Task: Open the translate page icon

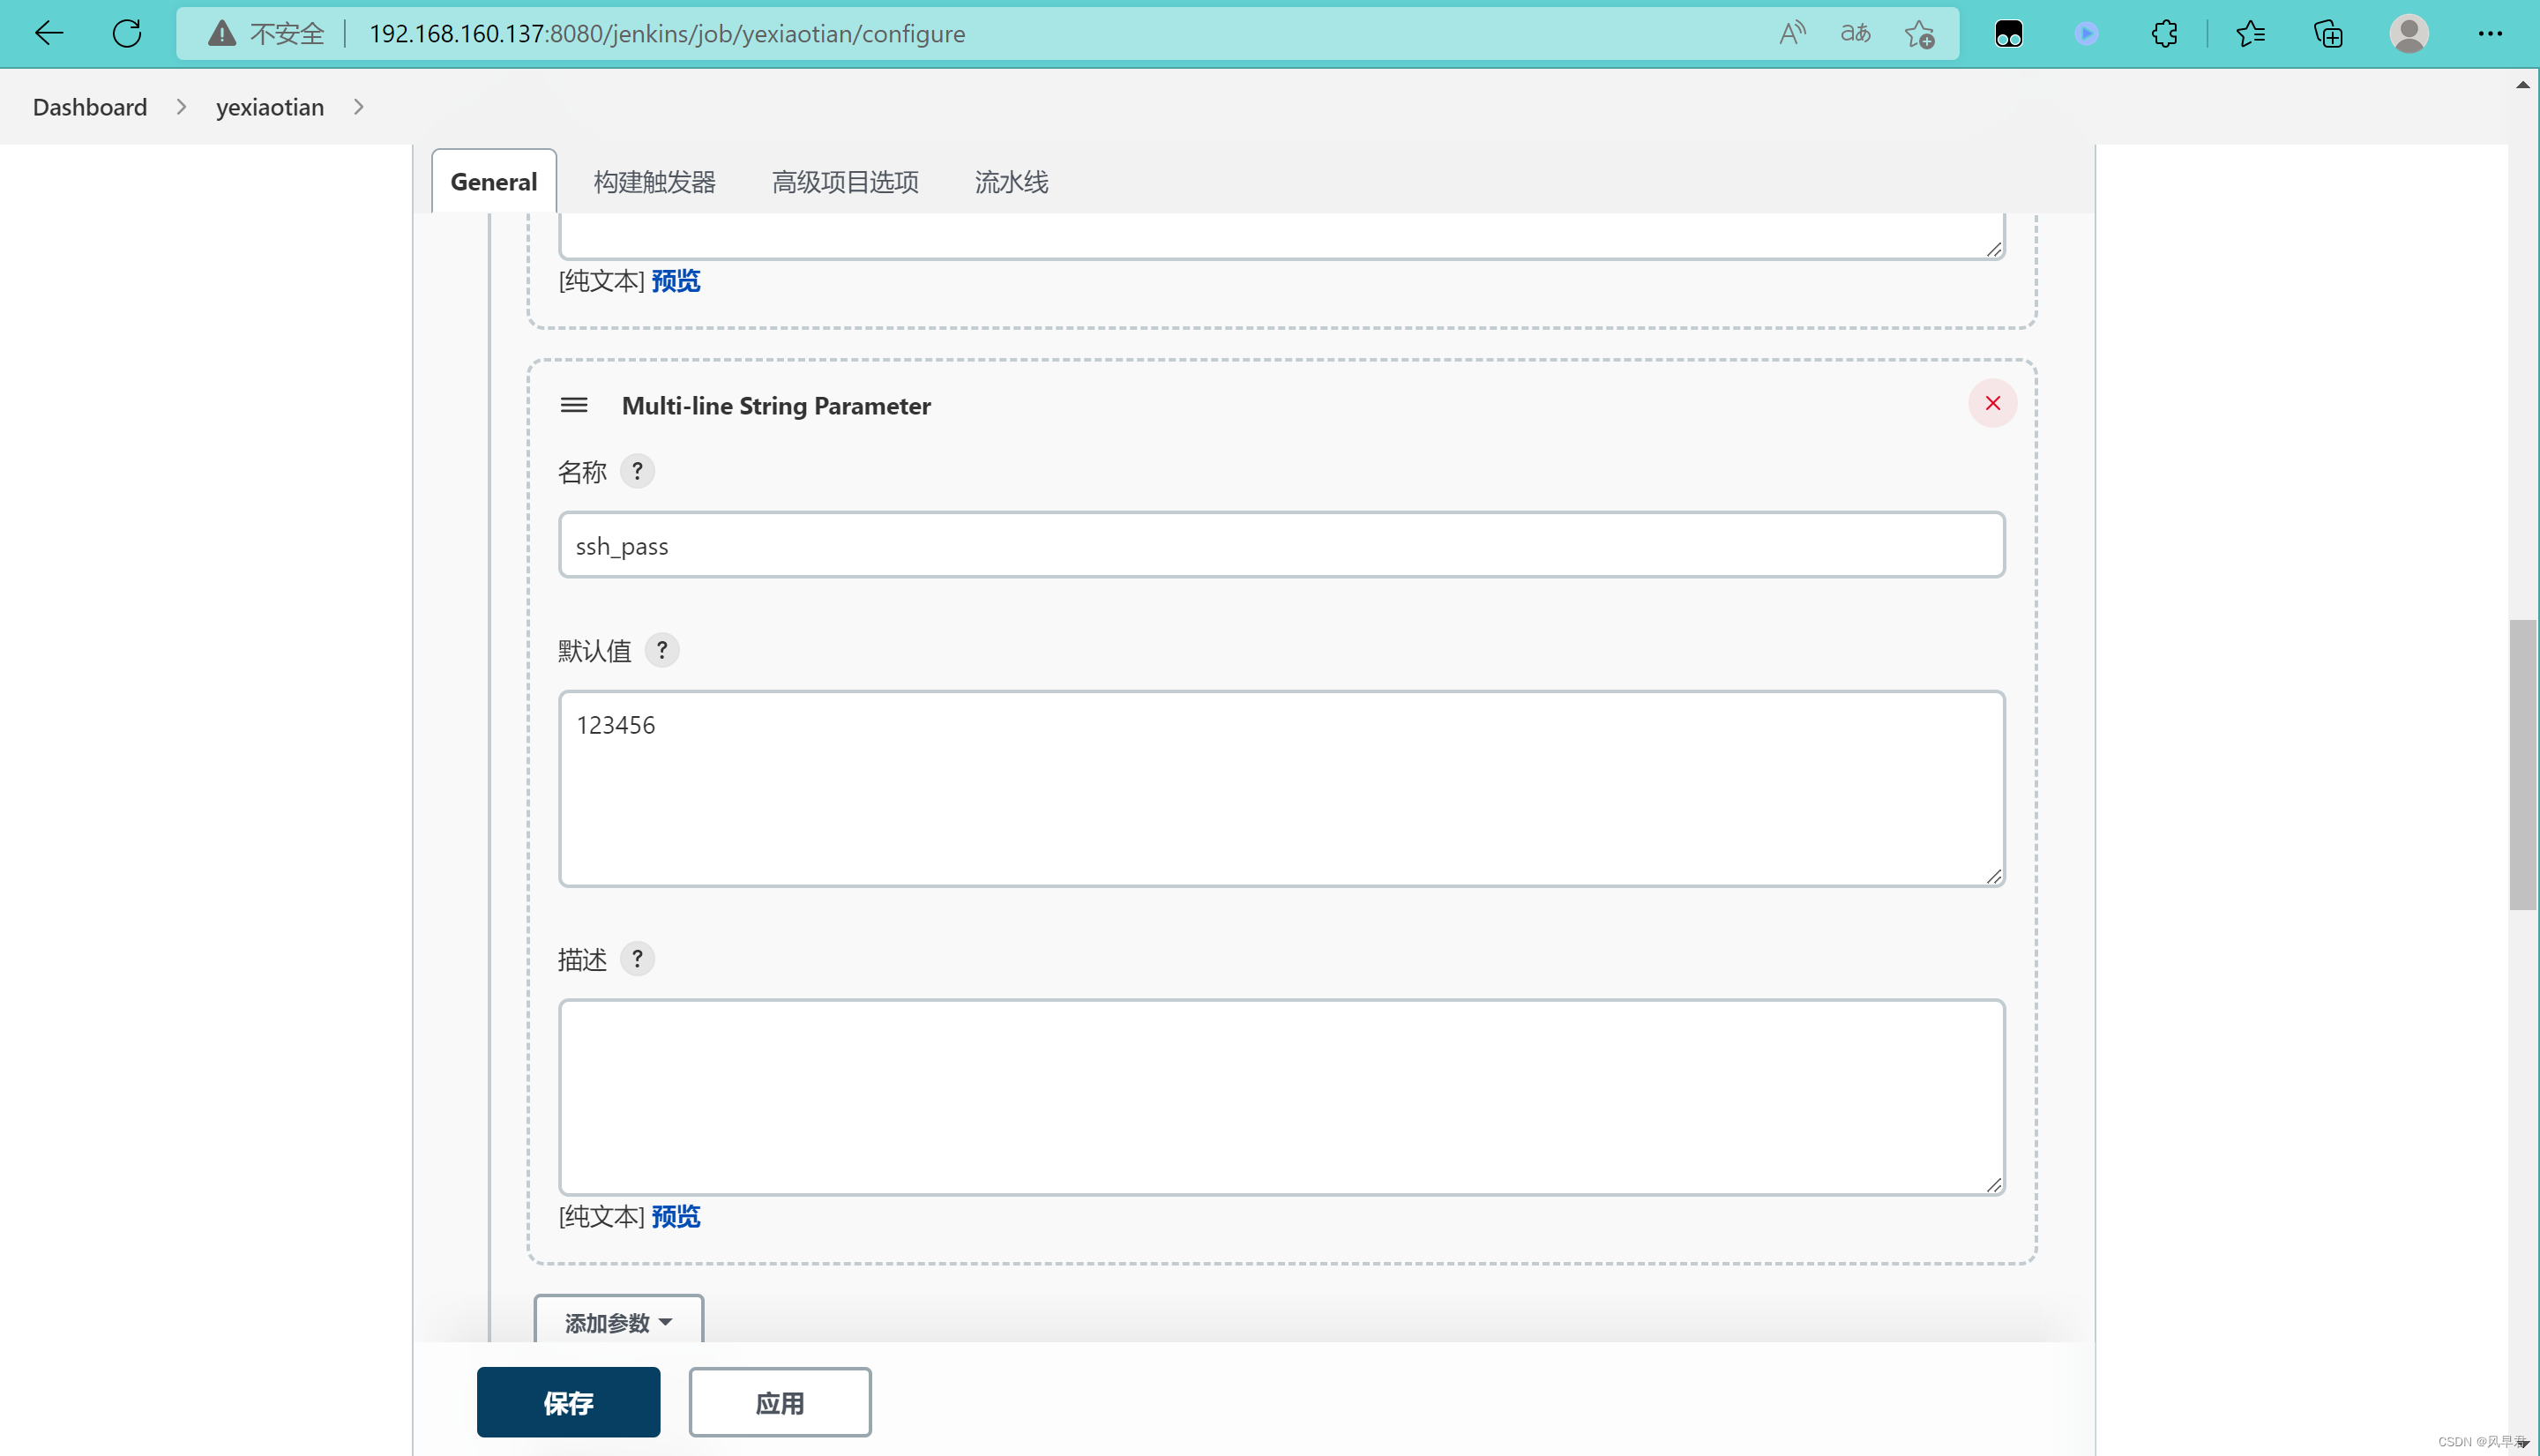Action: pyautogui.click(x=1855, y=33)
